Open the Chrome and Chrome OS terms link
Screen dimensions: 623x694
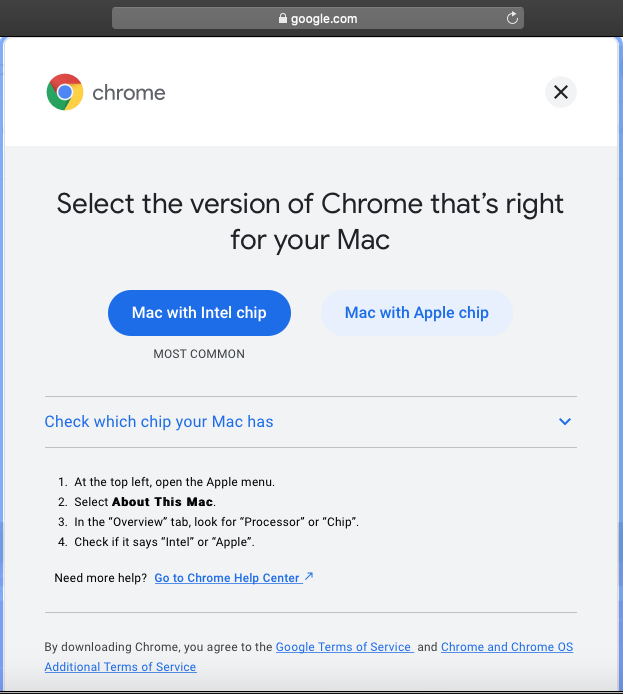(x=309, y=657)
